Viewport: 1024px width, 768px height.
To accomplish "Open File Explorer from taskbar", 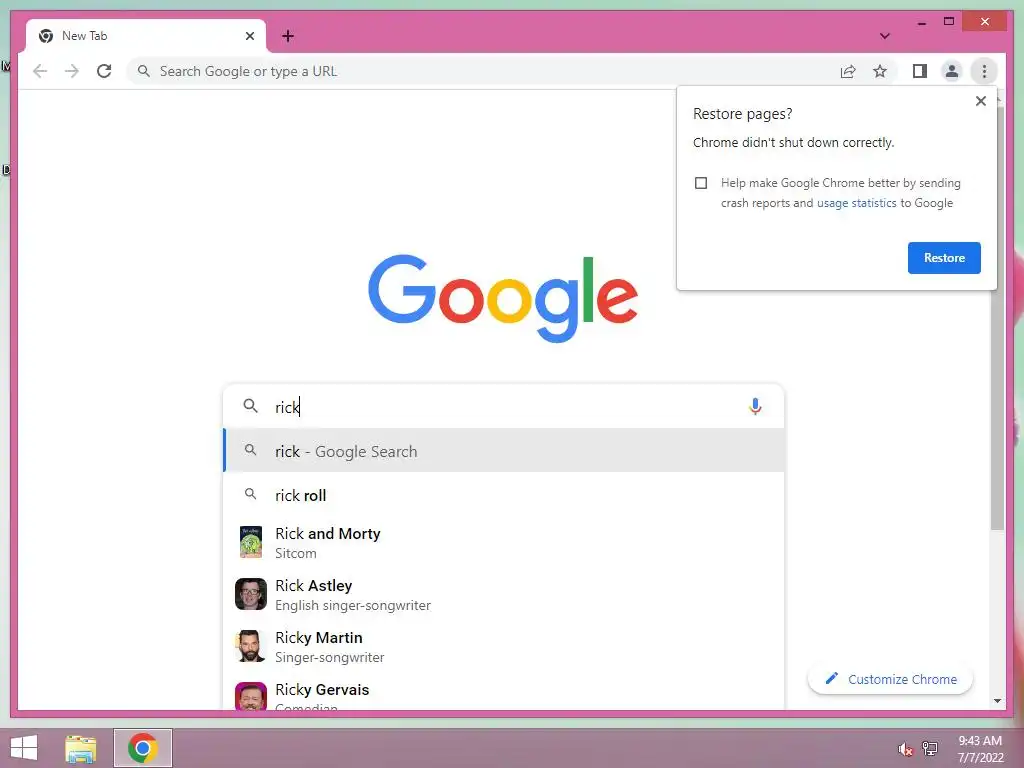I will (x=80, y=748).
